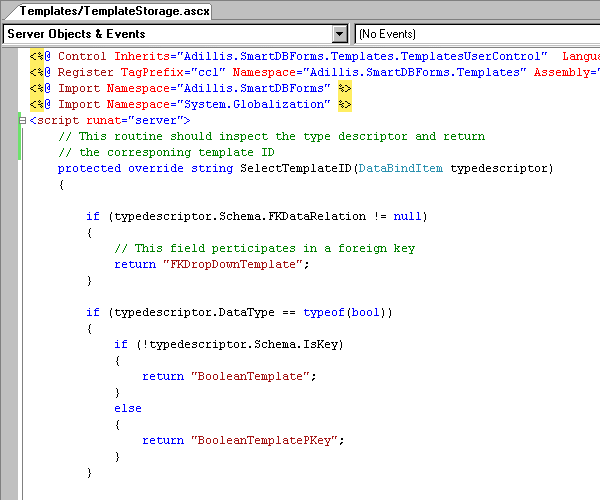
Task: Click Import Namespace="Adillis.SmartDBForms" line
Action: (x=191, y=88)
